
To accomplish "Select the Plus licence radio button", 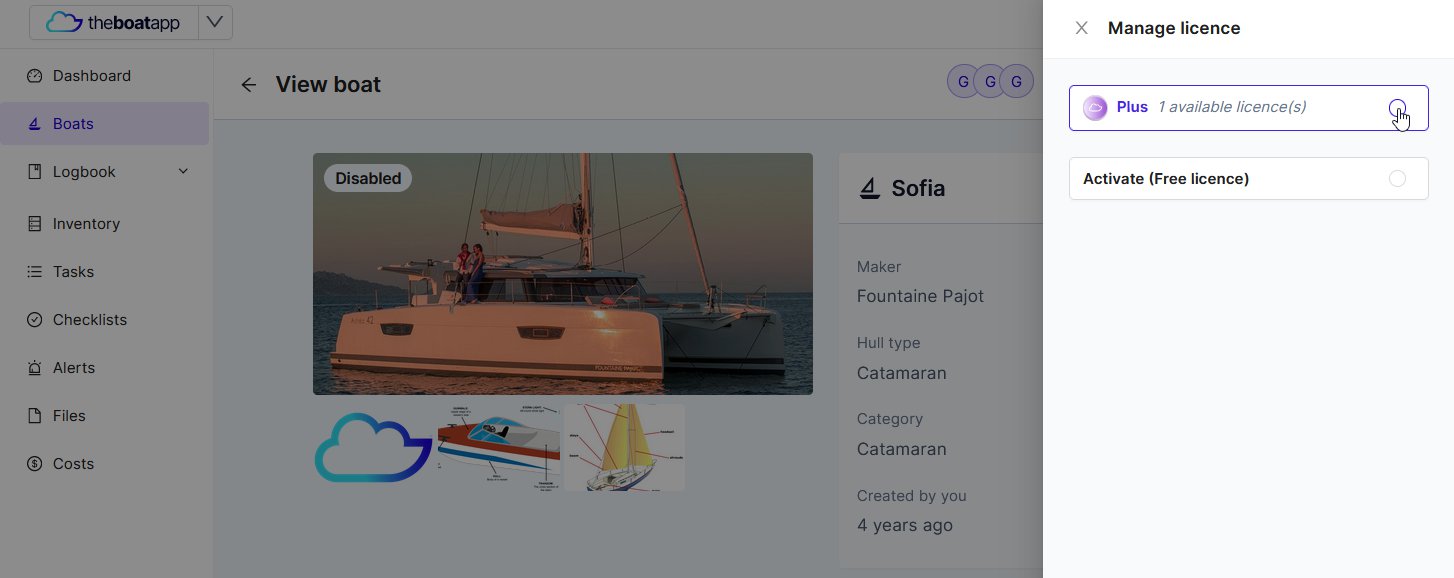I will [1397, 107].
